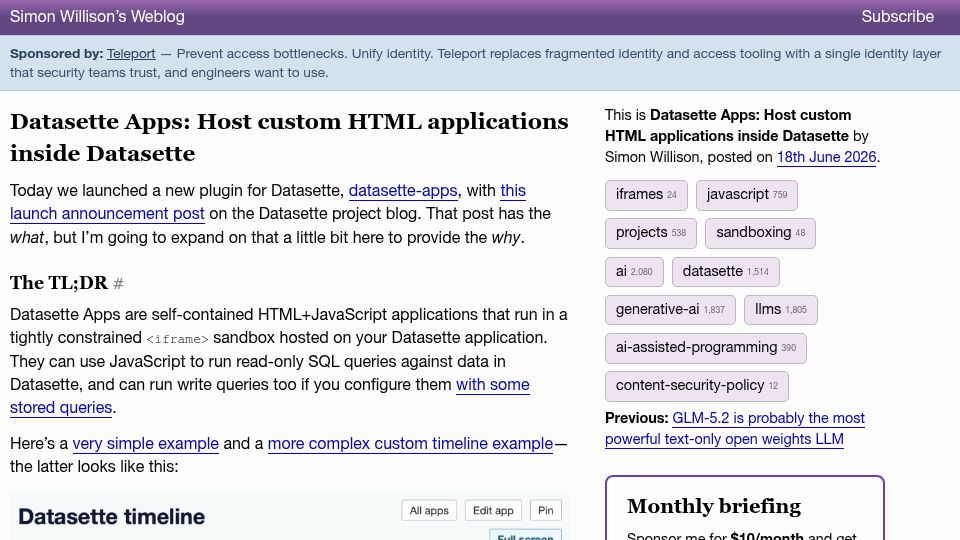Click the <iframe> code text
Screen dimensions: 960x540
point(177,339)
